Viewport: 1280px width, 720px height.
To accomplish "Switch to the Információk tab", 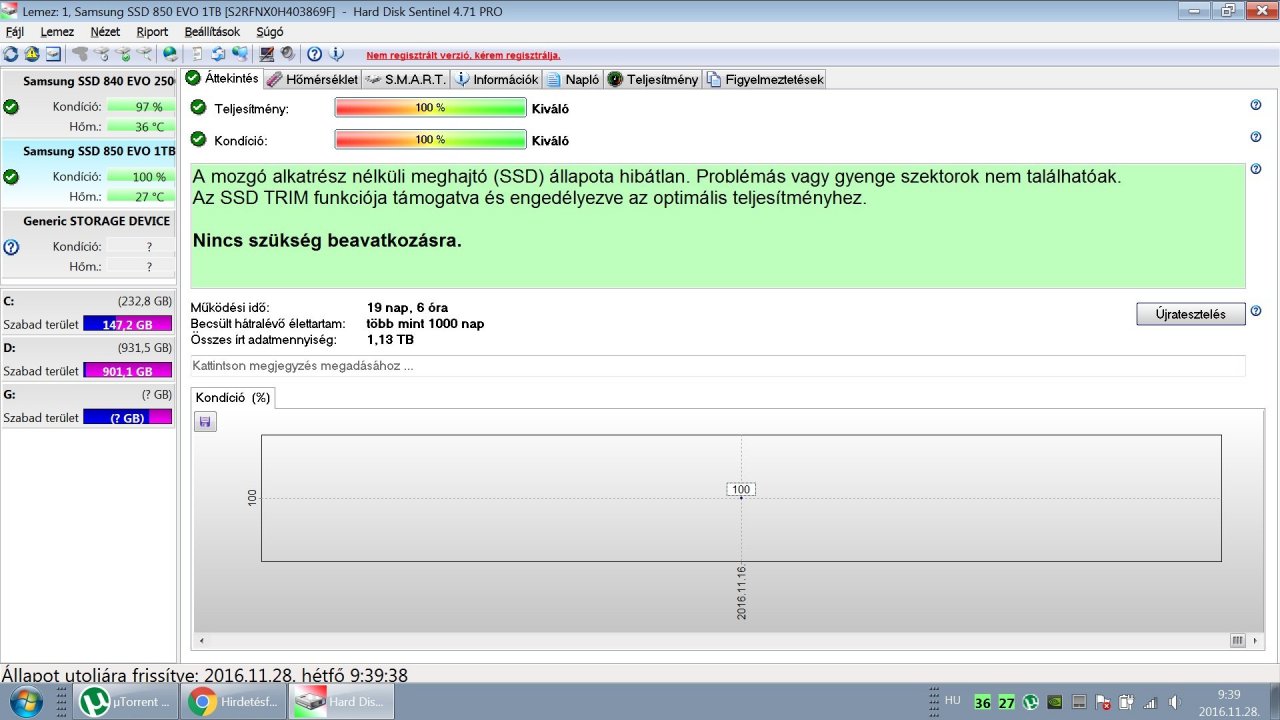I will 497,79.
